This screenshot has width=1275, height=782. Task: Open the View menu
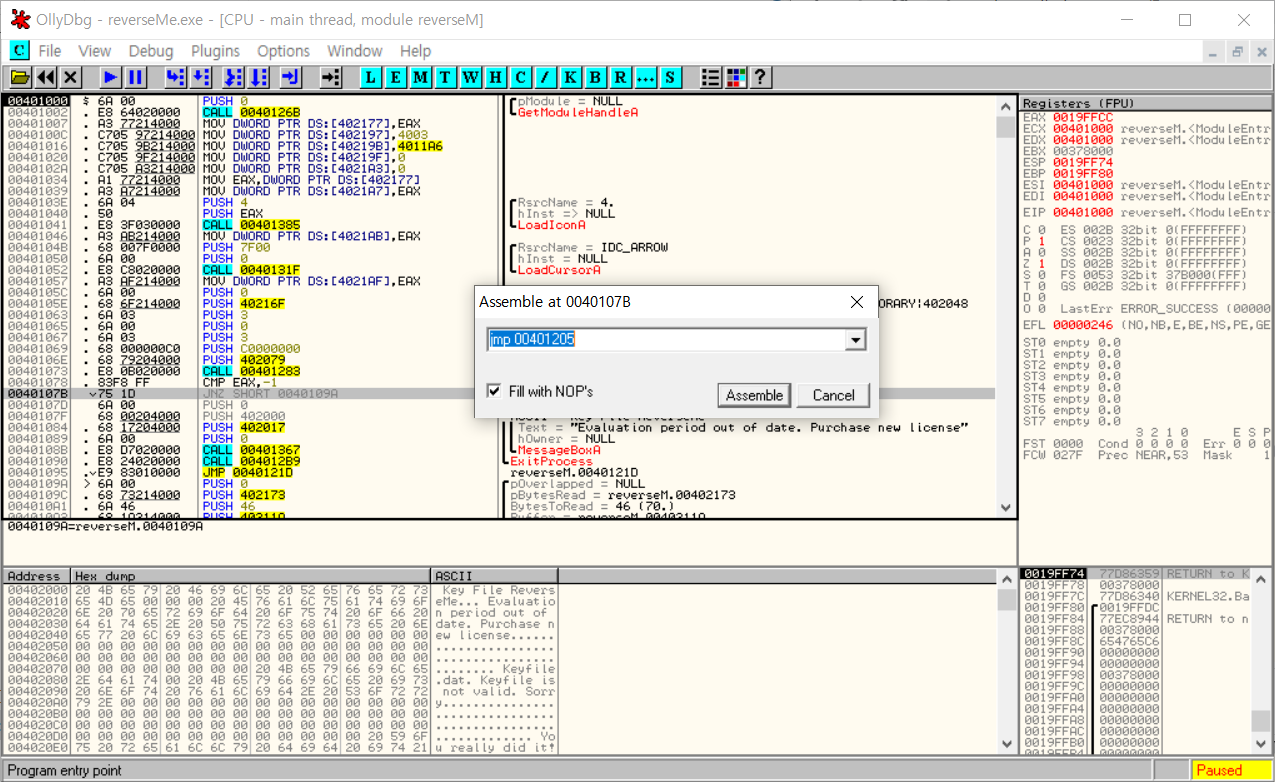tap(94, 51)
